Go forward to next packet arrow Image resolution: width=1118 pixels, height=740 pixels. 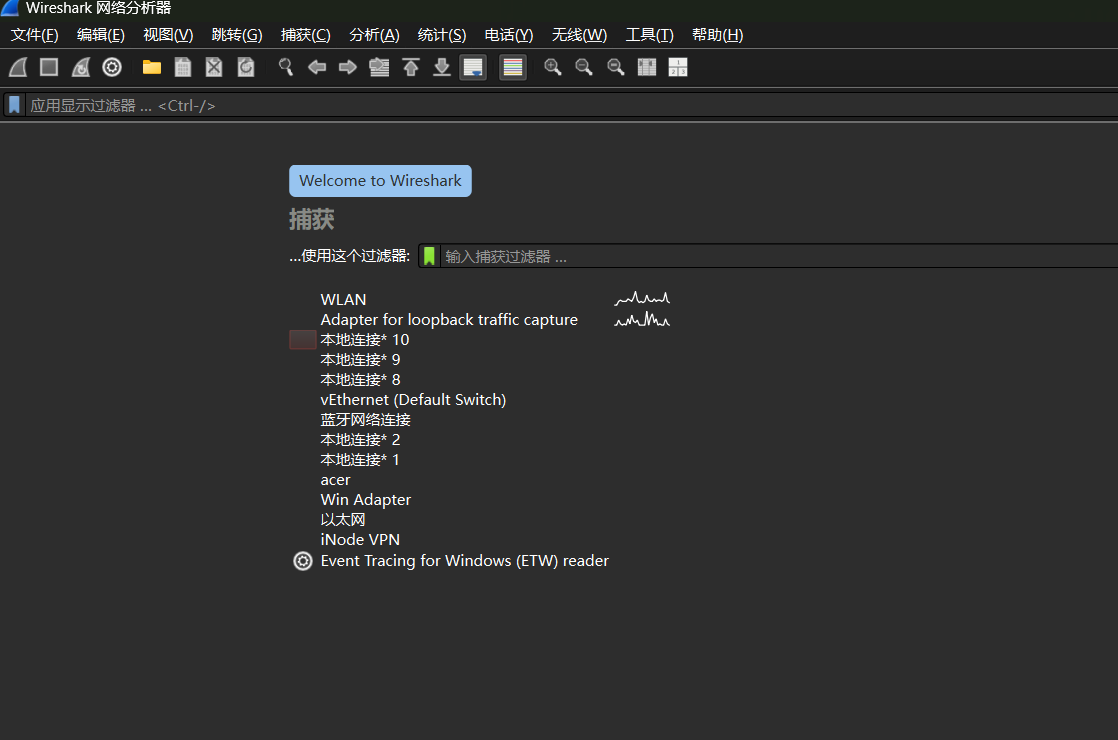(348, 67)
